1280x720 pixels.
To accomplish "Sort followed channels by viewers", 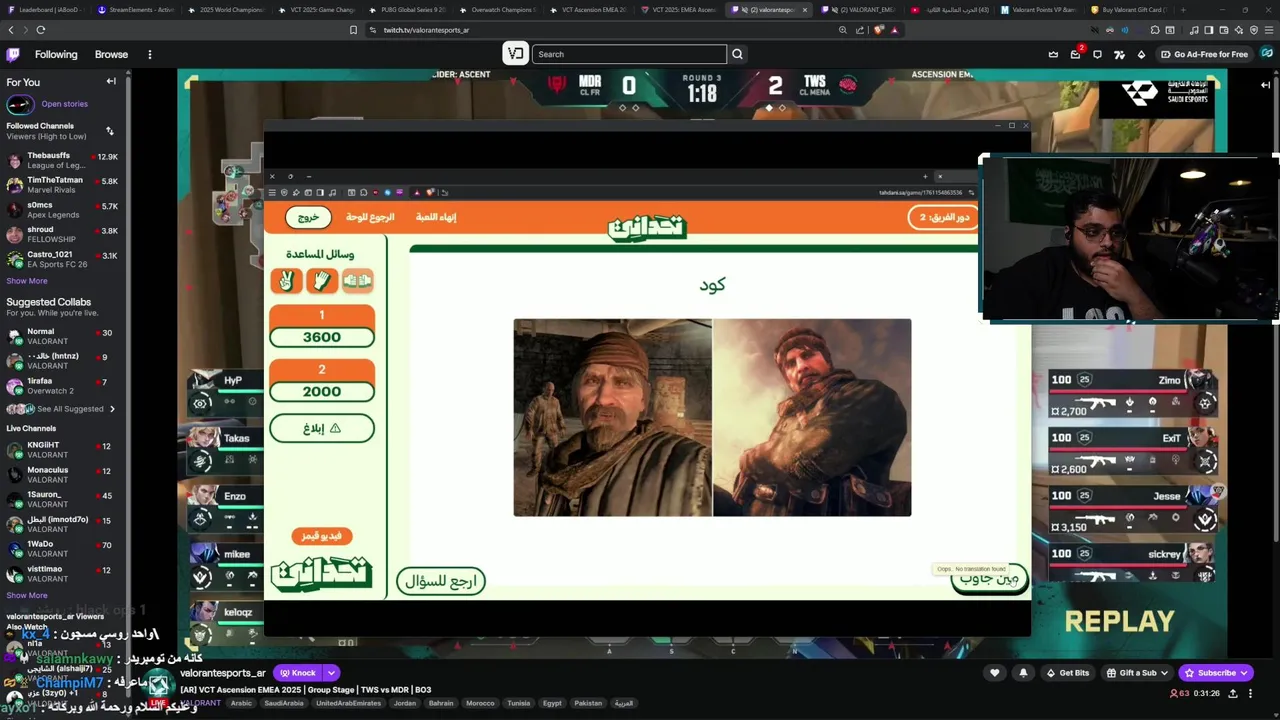I will click(110, 131).
